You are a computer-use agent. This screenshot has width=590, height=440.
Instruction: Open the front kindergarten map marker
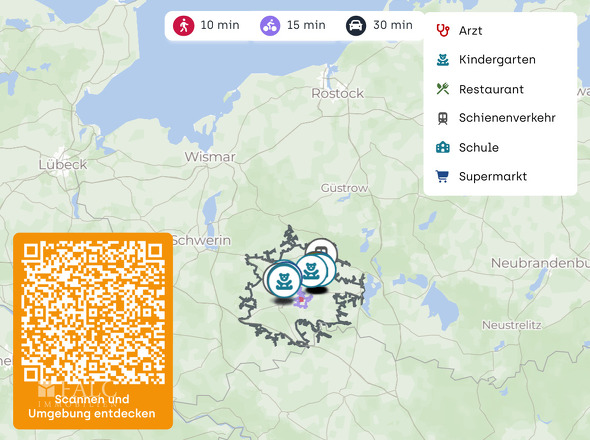pyautogui.click(x=284, y=281)
